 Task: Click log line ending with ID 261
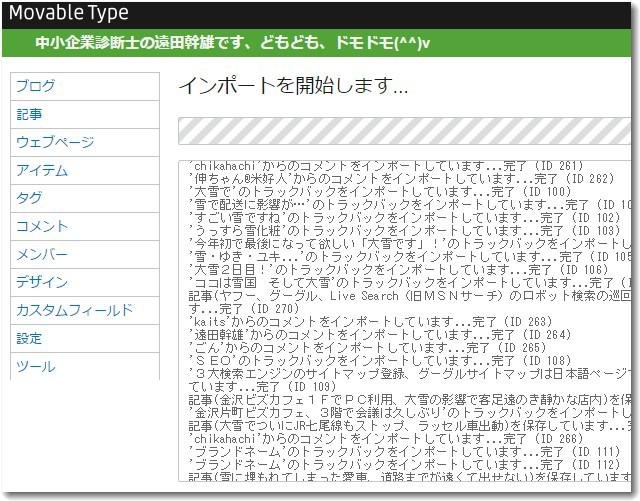[x=387, y=166]
